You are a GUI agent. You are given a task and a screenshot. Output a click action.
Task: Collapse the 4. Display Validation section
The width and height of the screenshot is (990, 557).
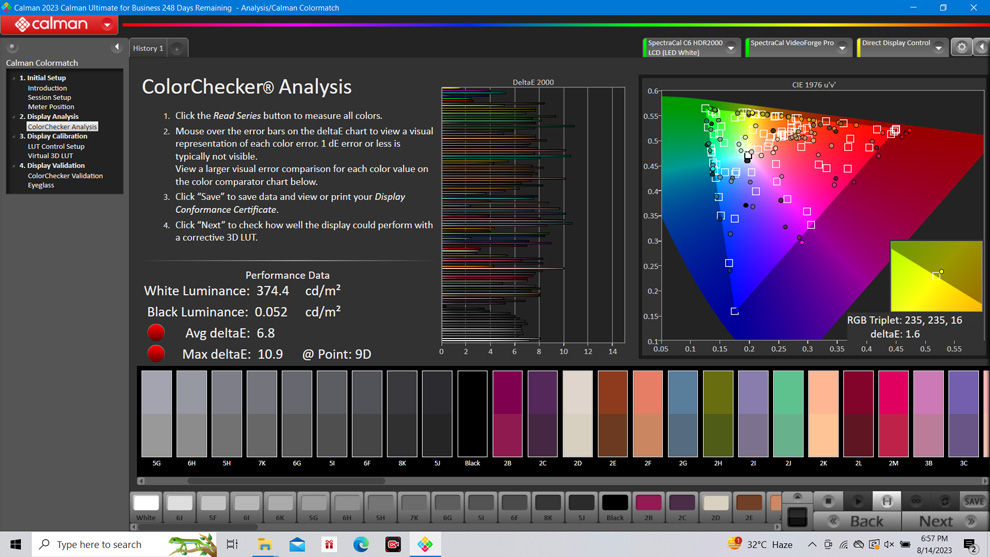(x=14, y=165)
